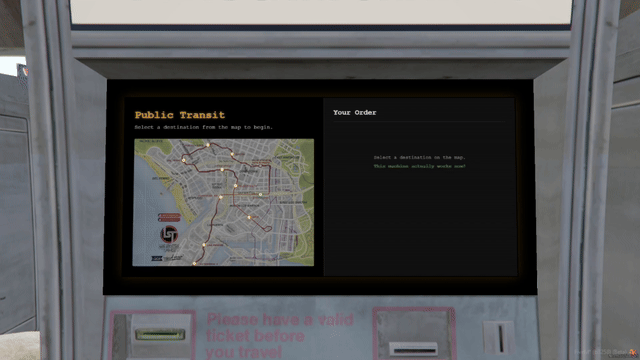Click 'Select a destination on the map.' text
Viewport: 640px width, 360px height.
[x=419, y=157]
